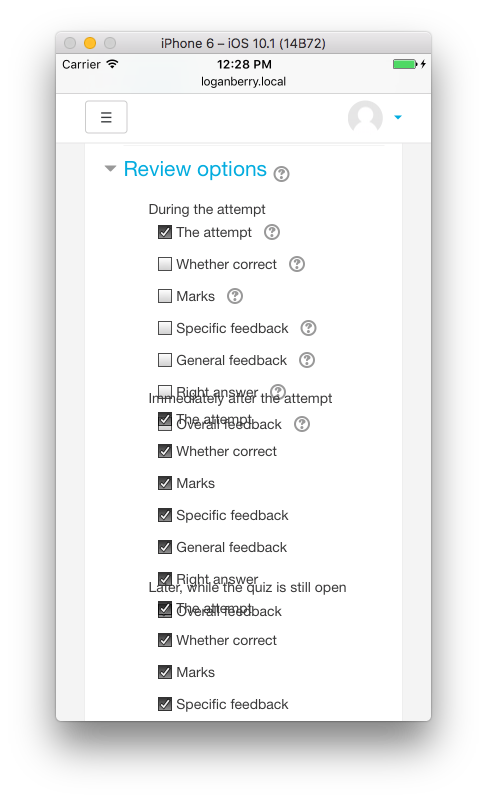Image resolution: width=487 pixels, height=801 pixels.
Task: Show help for Whether correct option
Action: 297,264
